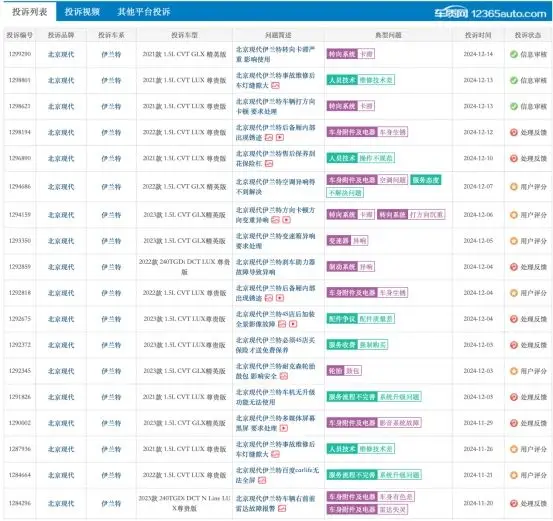Select the 变速器 异响 tag
Image resolution: width=553 pixels, height=521 pixels.
click(x=347, y=241)
